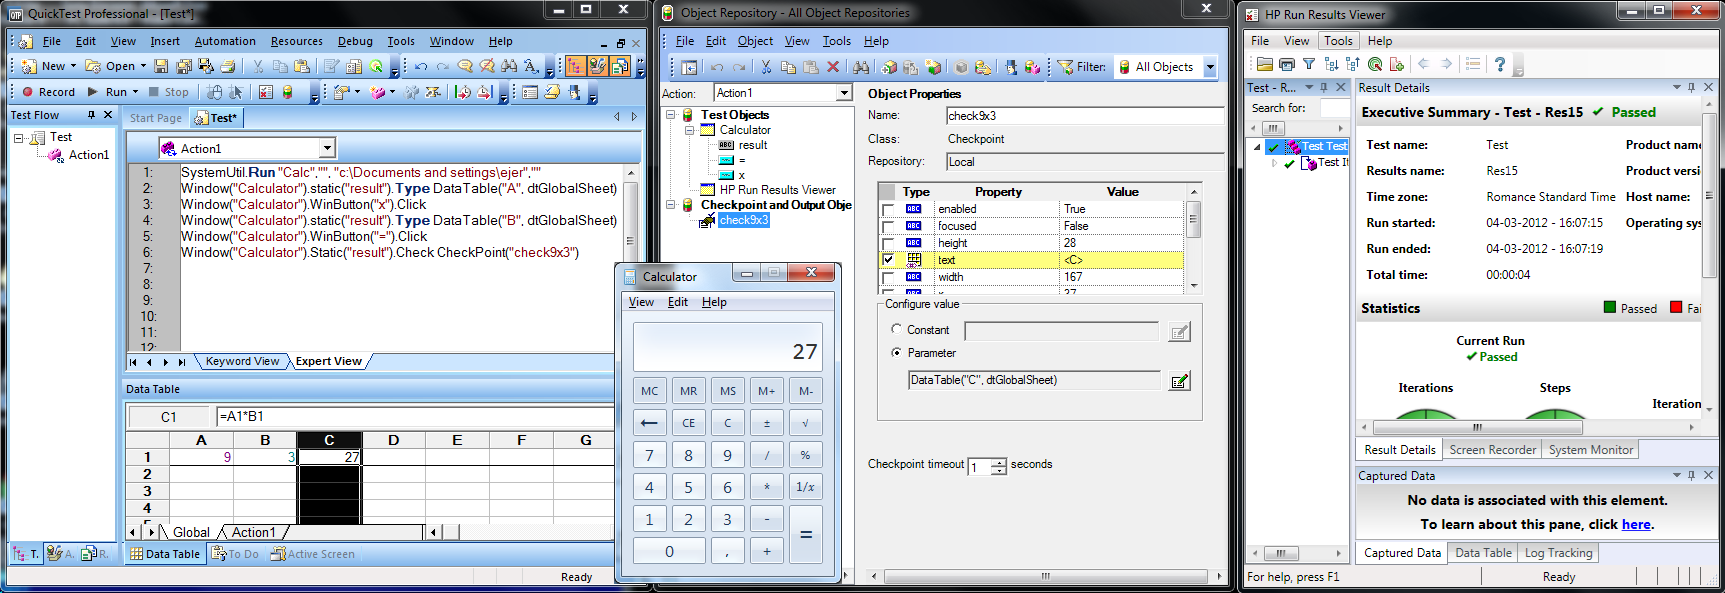Click the Cut scissors icon in QuickTest
Image resolution: width=1725 pixels, height=593 pixels.
point(258,66)
